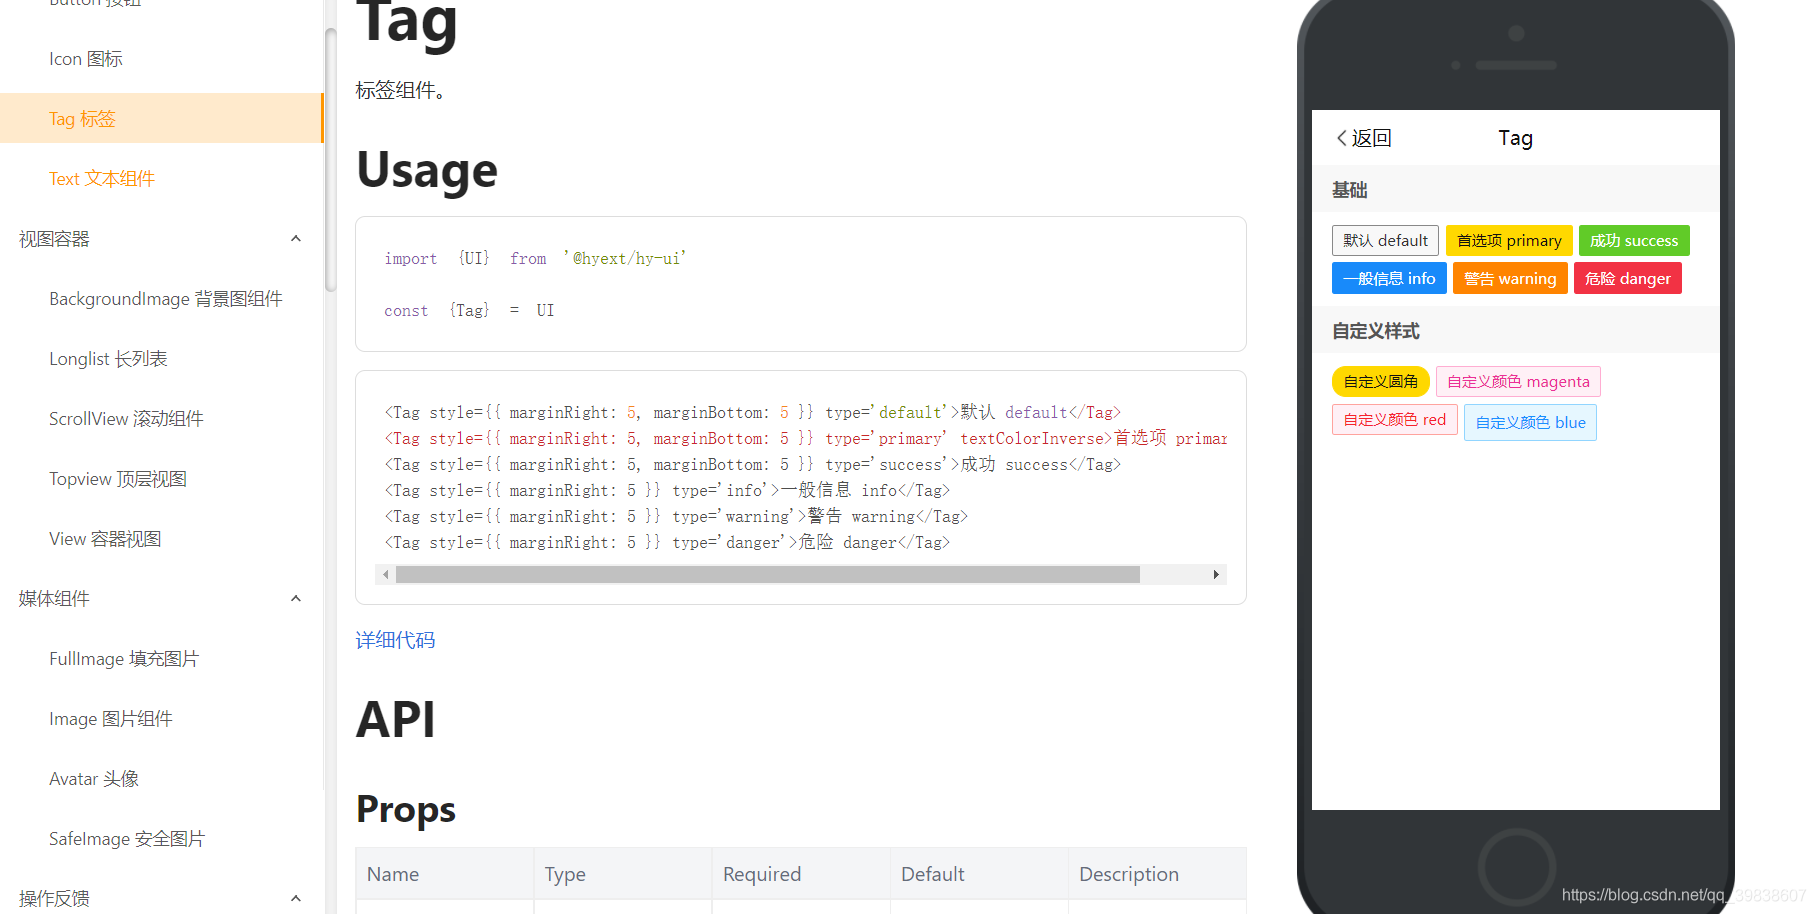The width and height of the screenshot is (1816, 914).
Task: Click the type='danger' code line
Action: coord(667,542)
